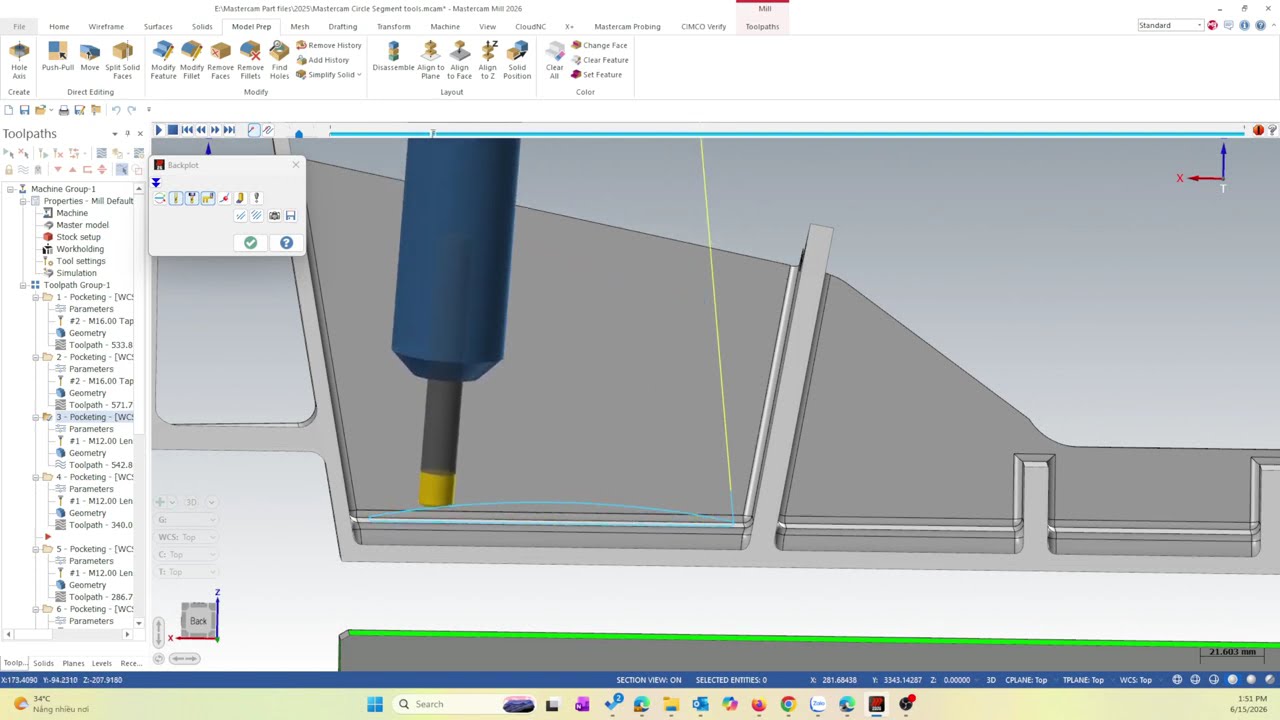This screenshot has width=1280, height=720.
Task: Click Clear All colors tool
Action: coord(555,60)
